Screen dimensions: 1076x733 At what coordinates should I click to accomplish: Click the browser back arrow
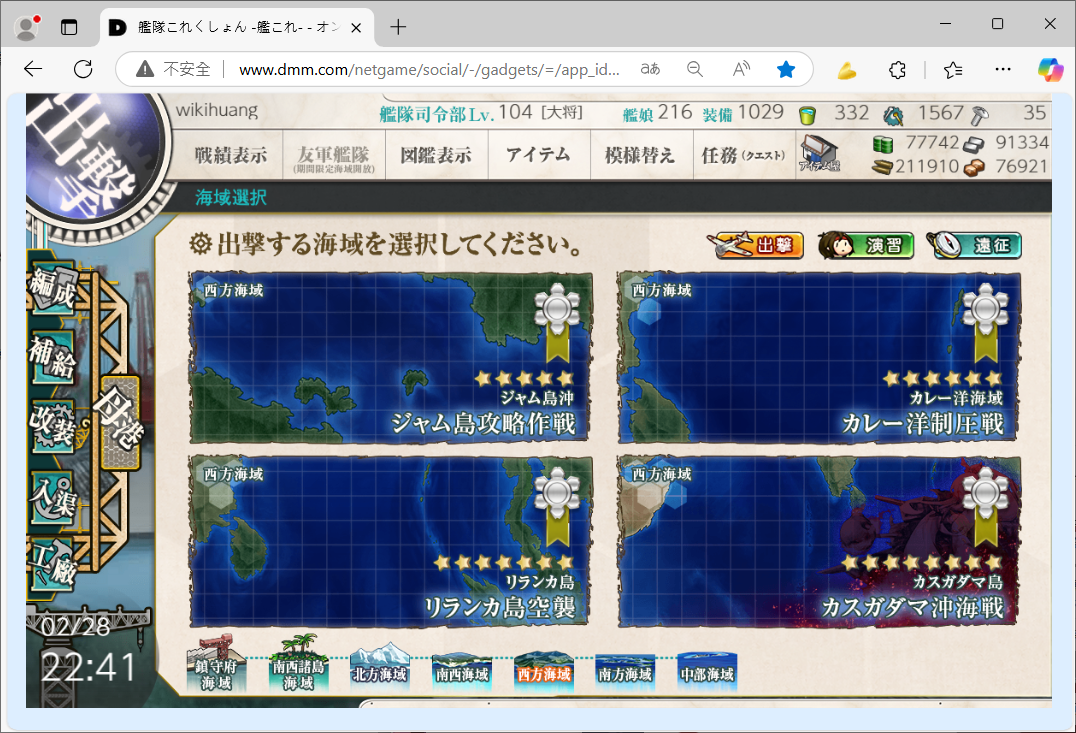[33, 69]
